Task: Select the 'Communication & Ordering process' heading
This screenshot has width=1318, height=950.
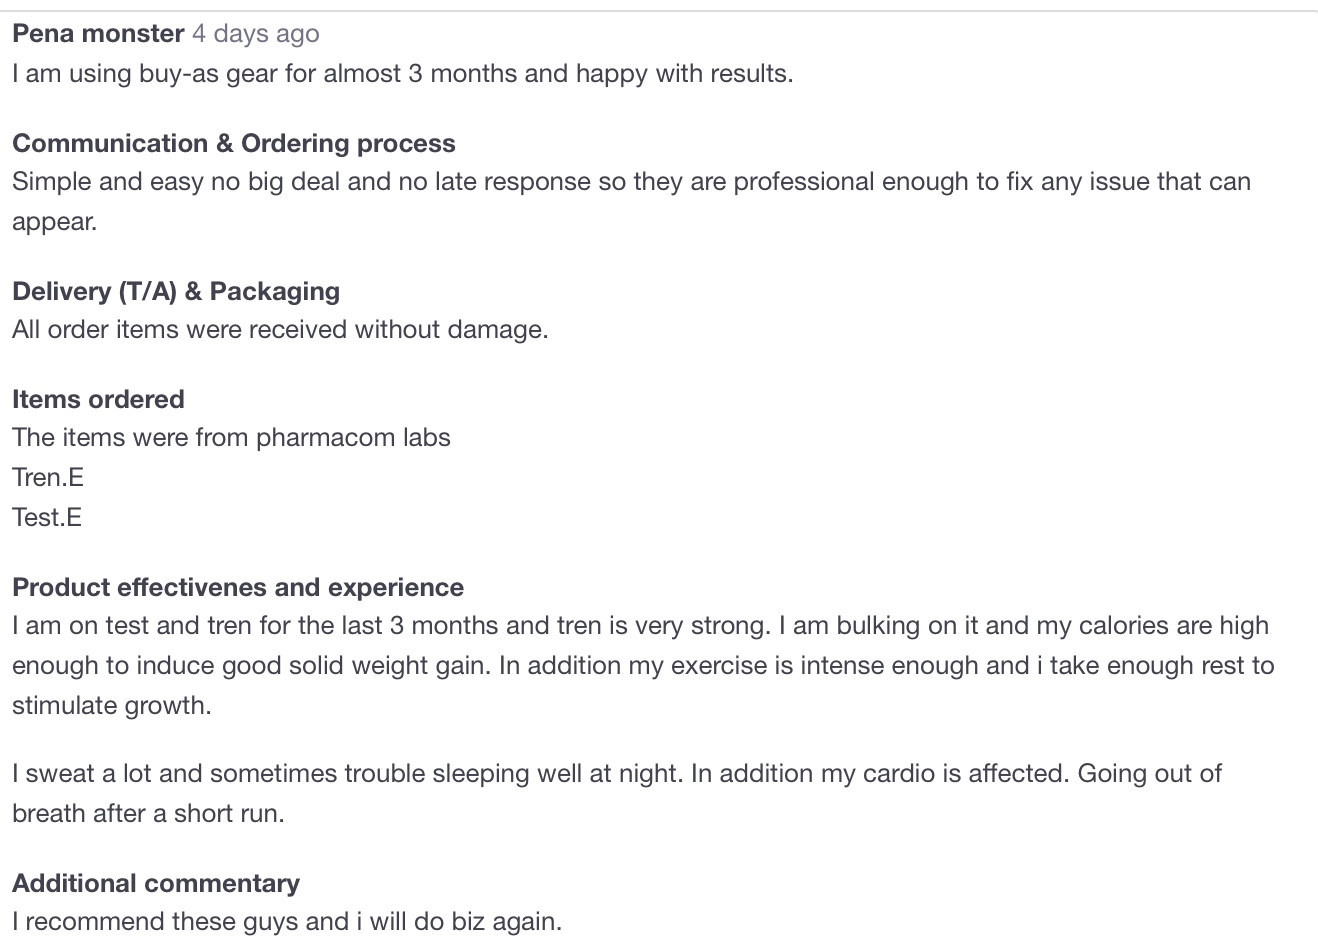Action: (234, 143)
